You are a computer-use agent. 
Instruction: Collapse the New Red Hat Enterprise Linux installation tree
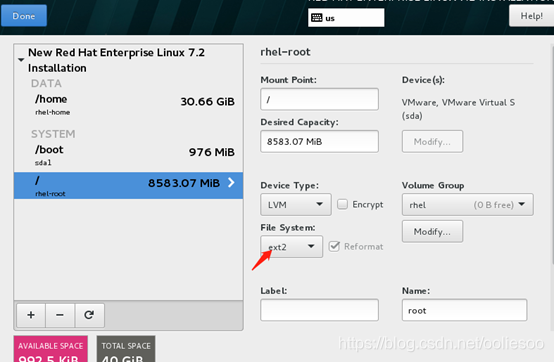(x=21, y=60)
